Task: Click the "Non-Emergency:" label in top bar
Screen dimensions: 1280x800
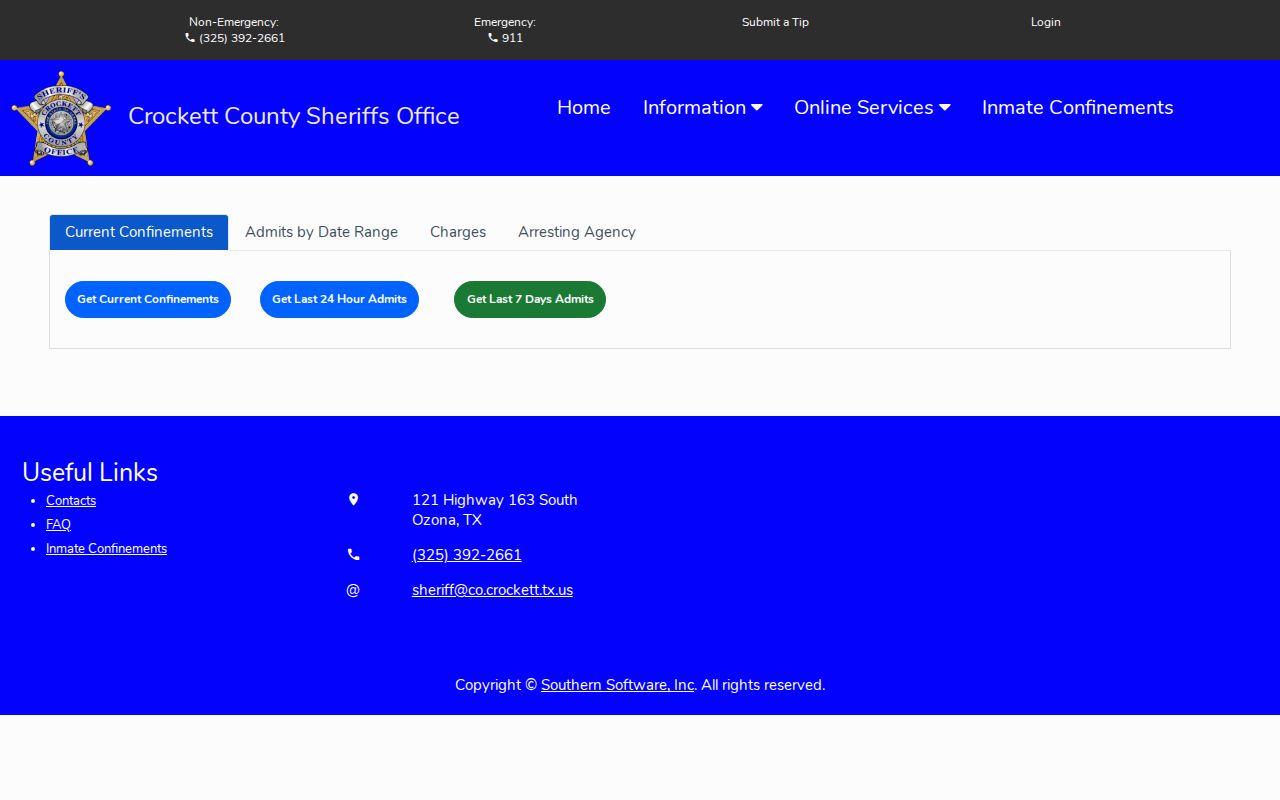Action: coord(234,22)
